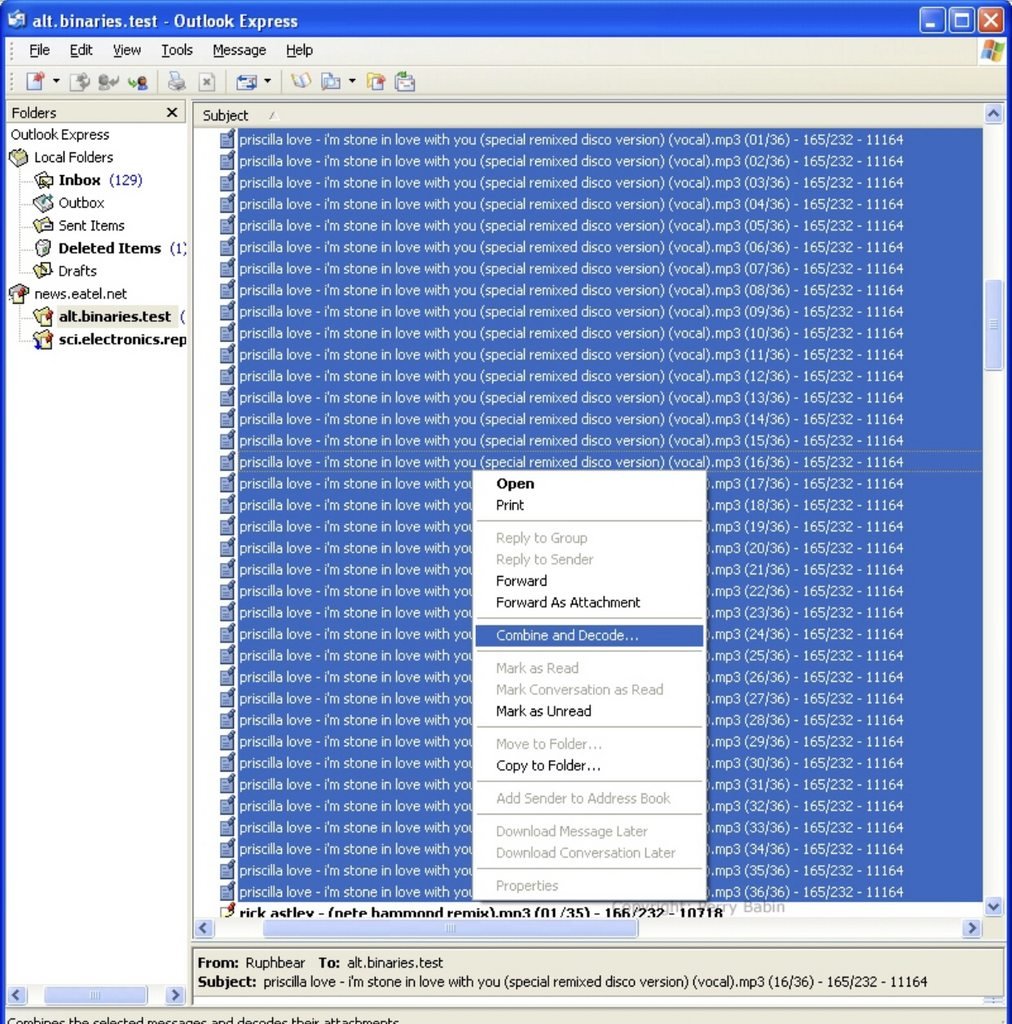Expand the New Post dropdown arrow
Screen dimensions: 1012x1024
(56, 81)
